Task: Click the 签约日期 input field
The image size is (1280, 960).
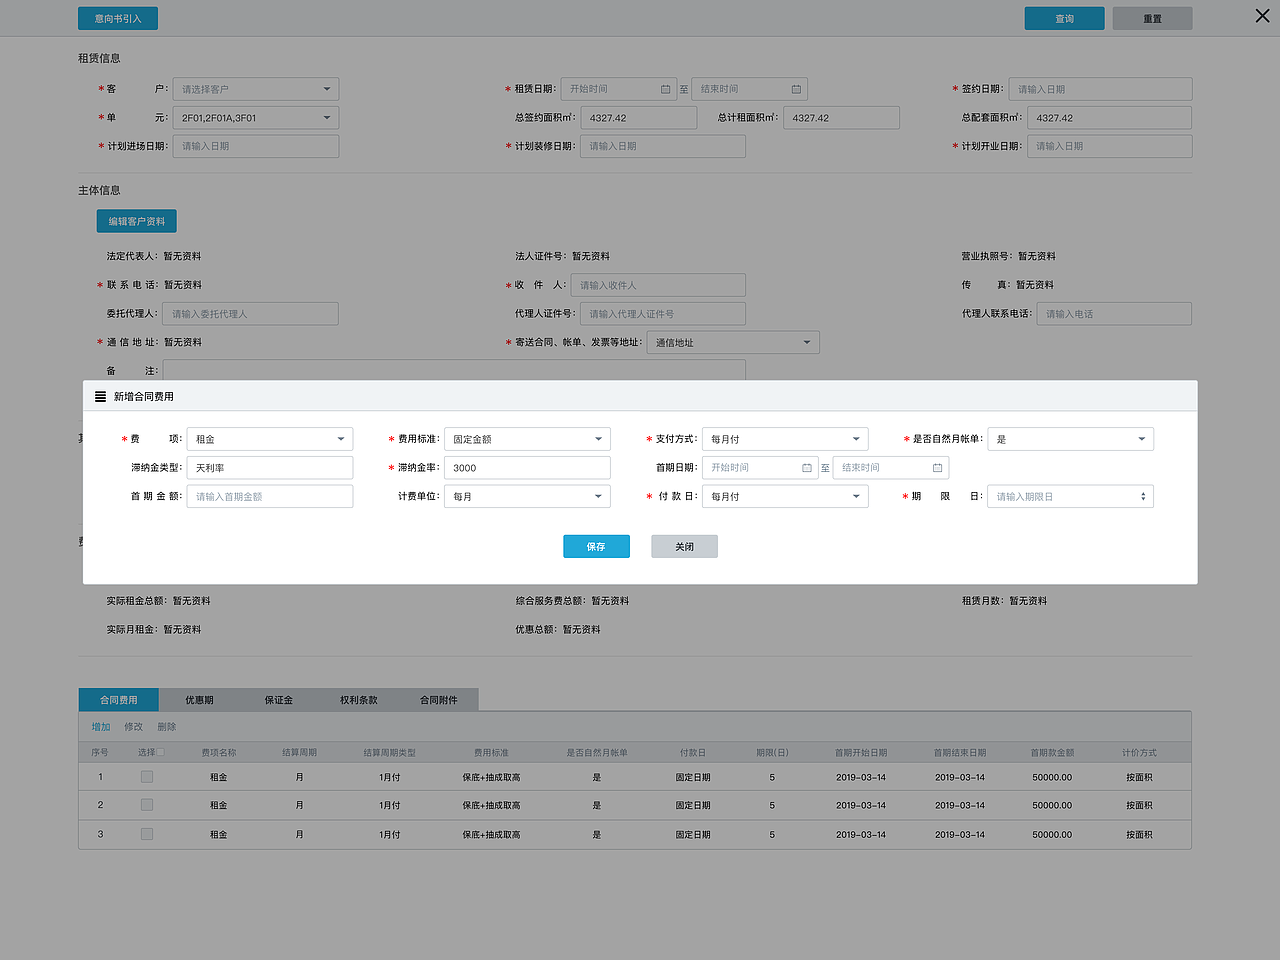Action: [x=1100, y=89]
